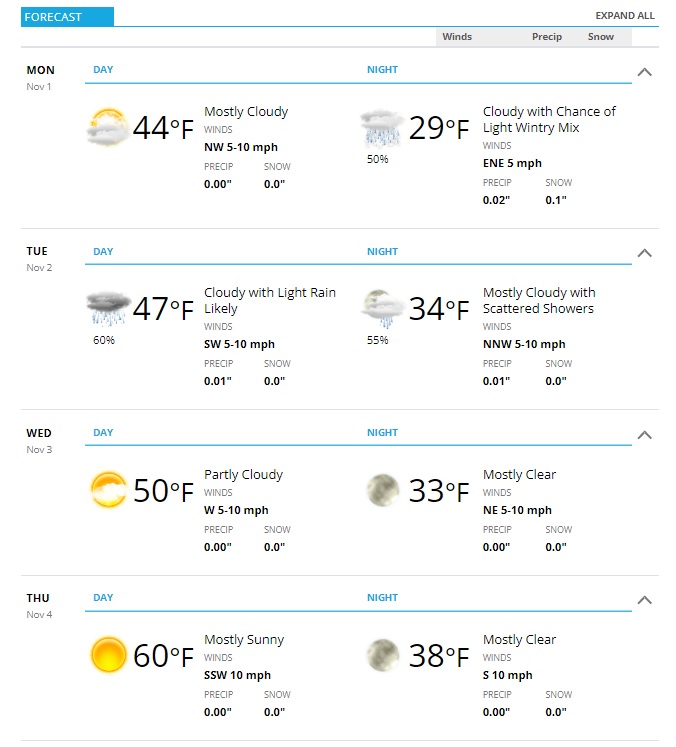Collapse the Tuesday Nov 2 forecast

(645, 253)
